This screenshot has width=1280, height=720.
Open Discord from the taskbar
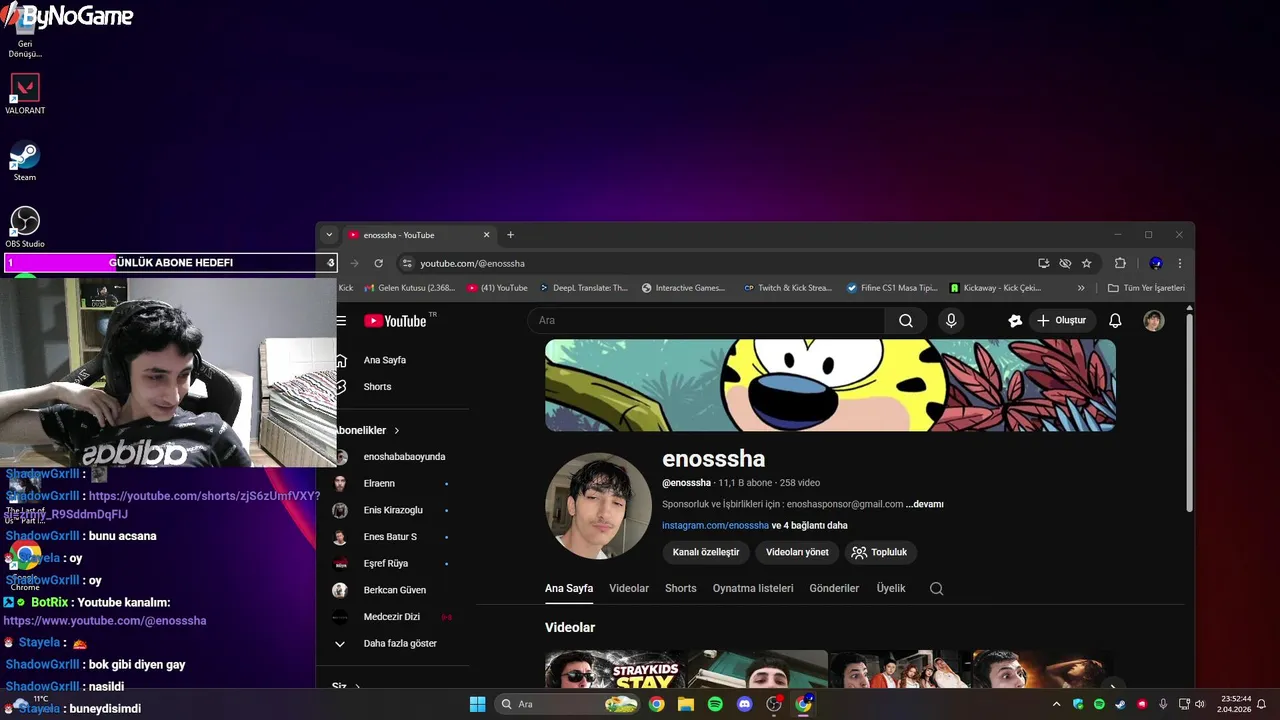[x=744, y=704]
